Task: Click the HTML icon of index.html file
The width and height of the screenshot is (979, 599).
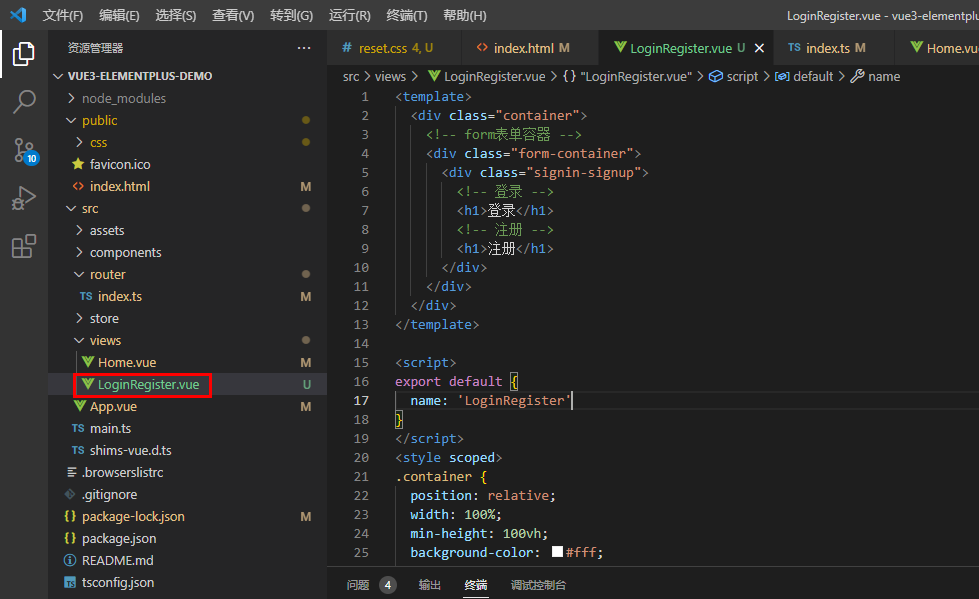Action: (x=78, y=186)
